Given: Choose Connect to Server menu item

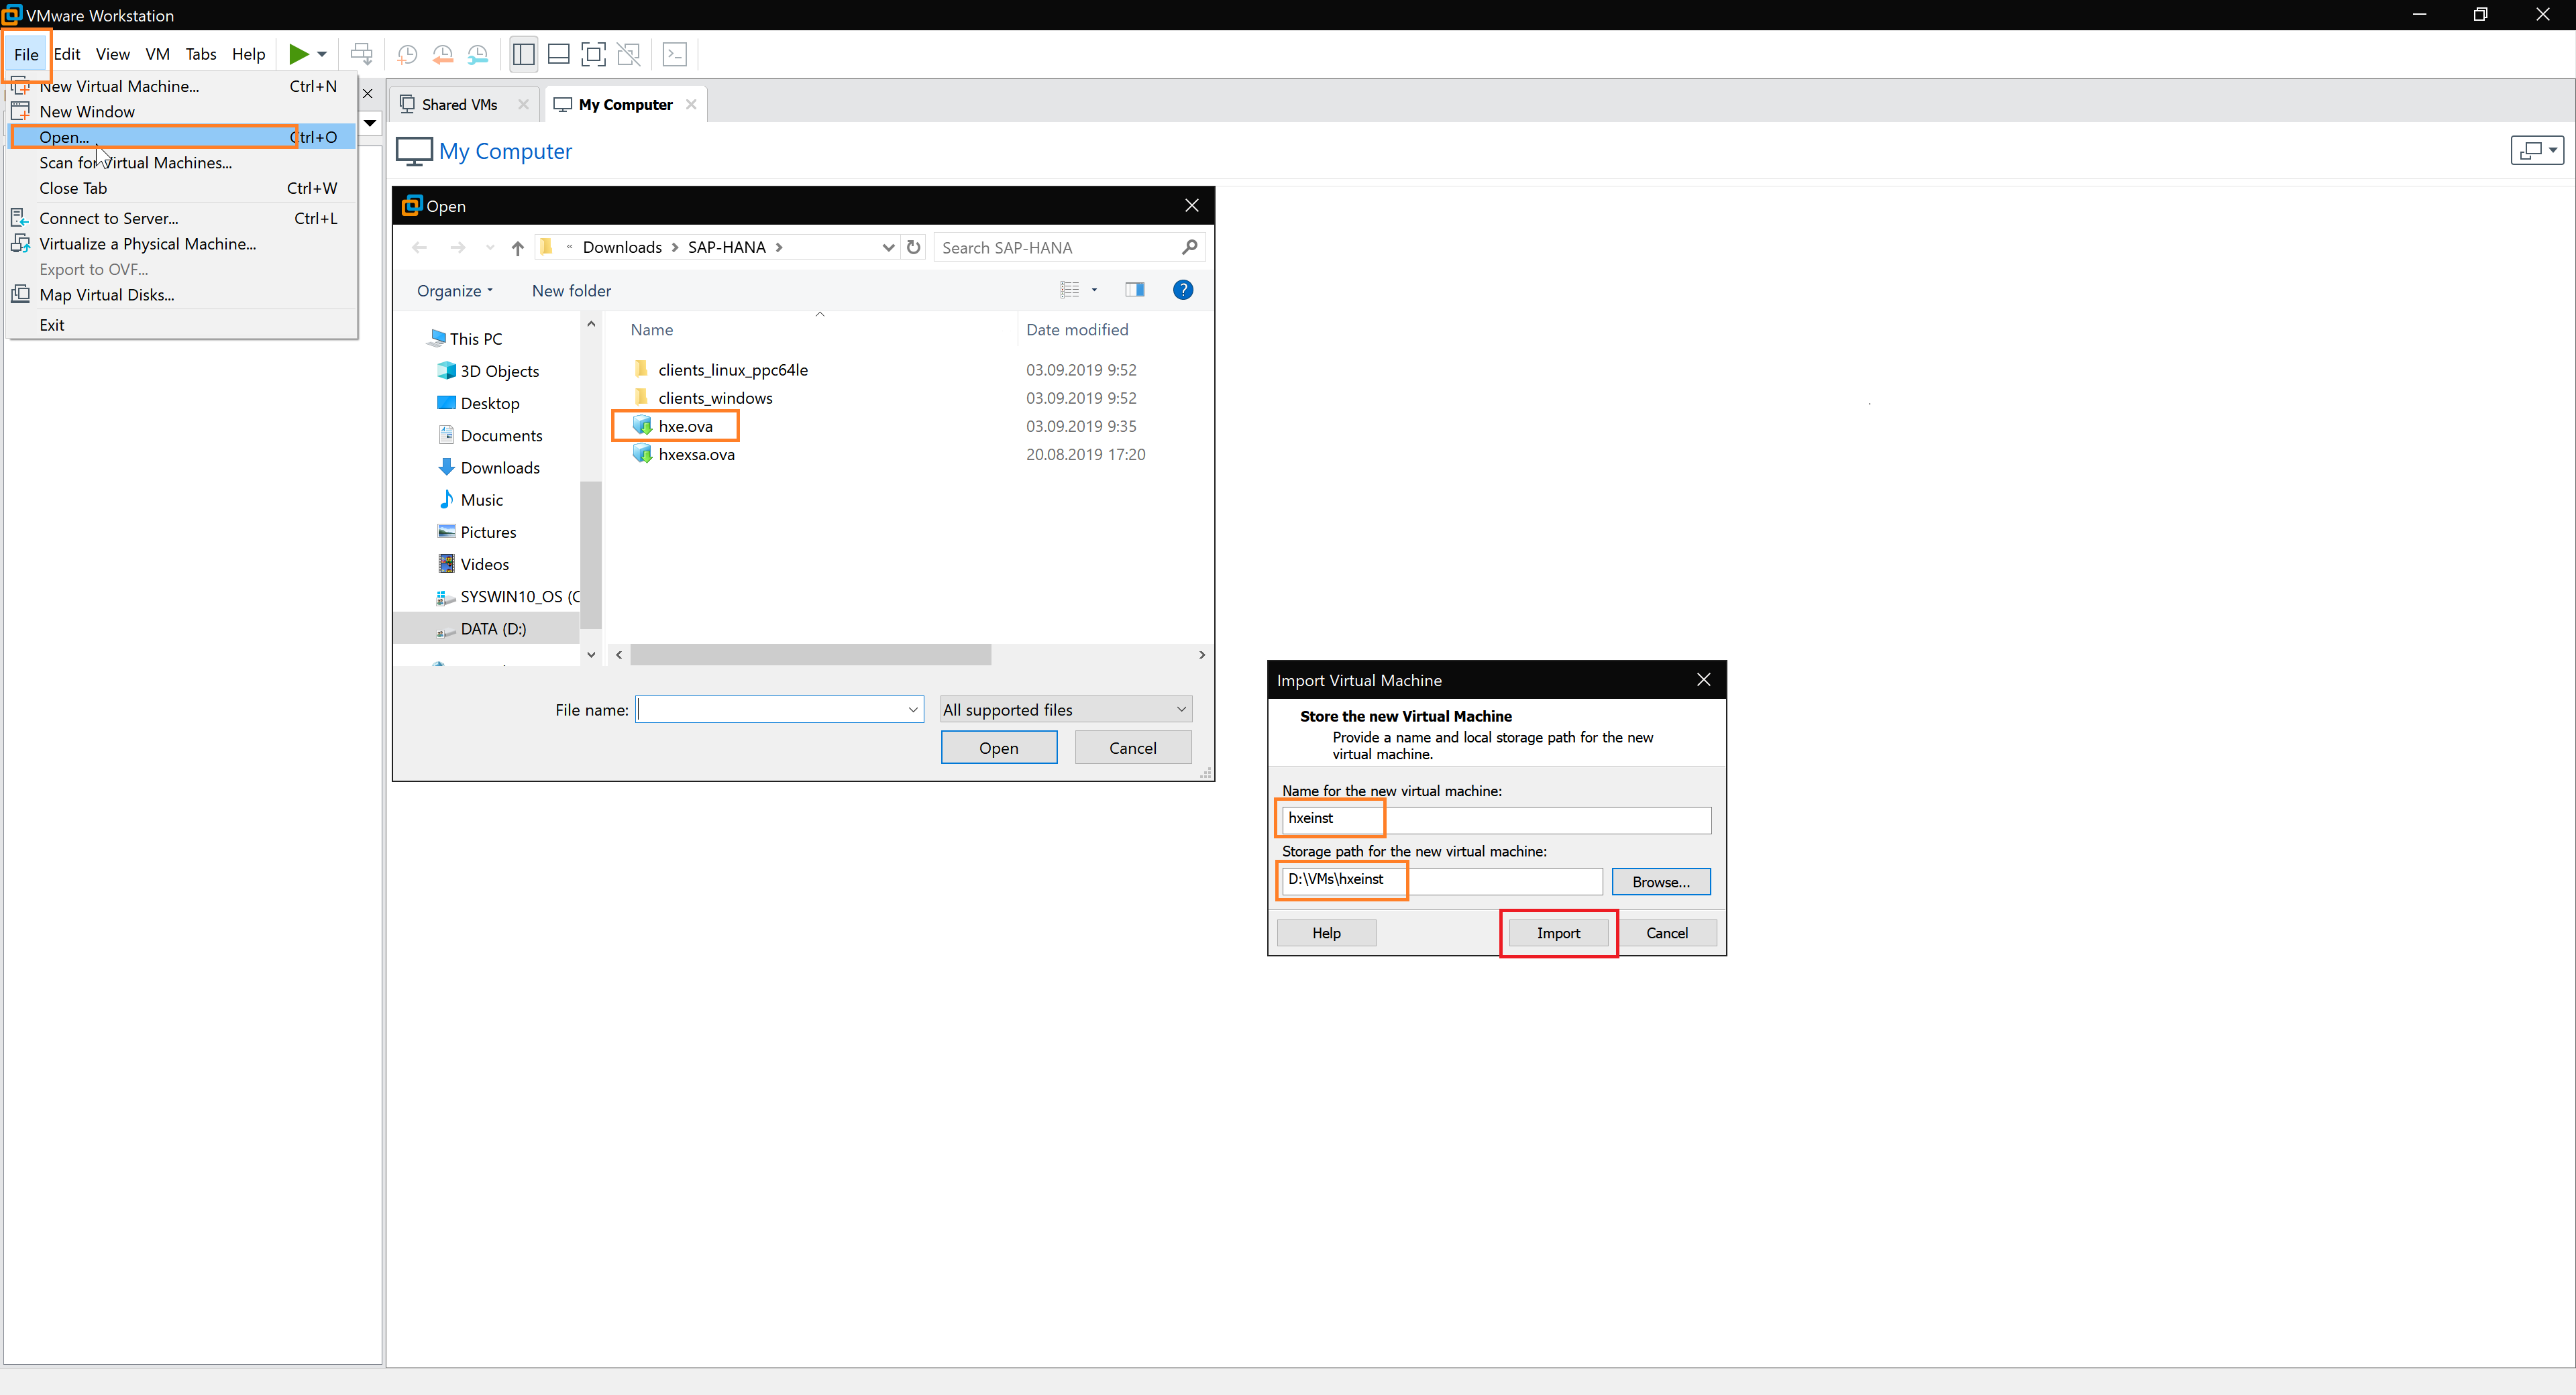Looking at the screenshot, I should [x=182, y=218].
